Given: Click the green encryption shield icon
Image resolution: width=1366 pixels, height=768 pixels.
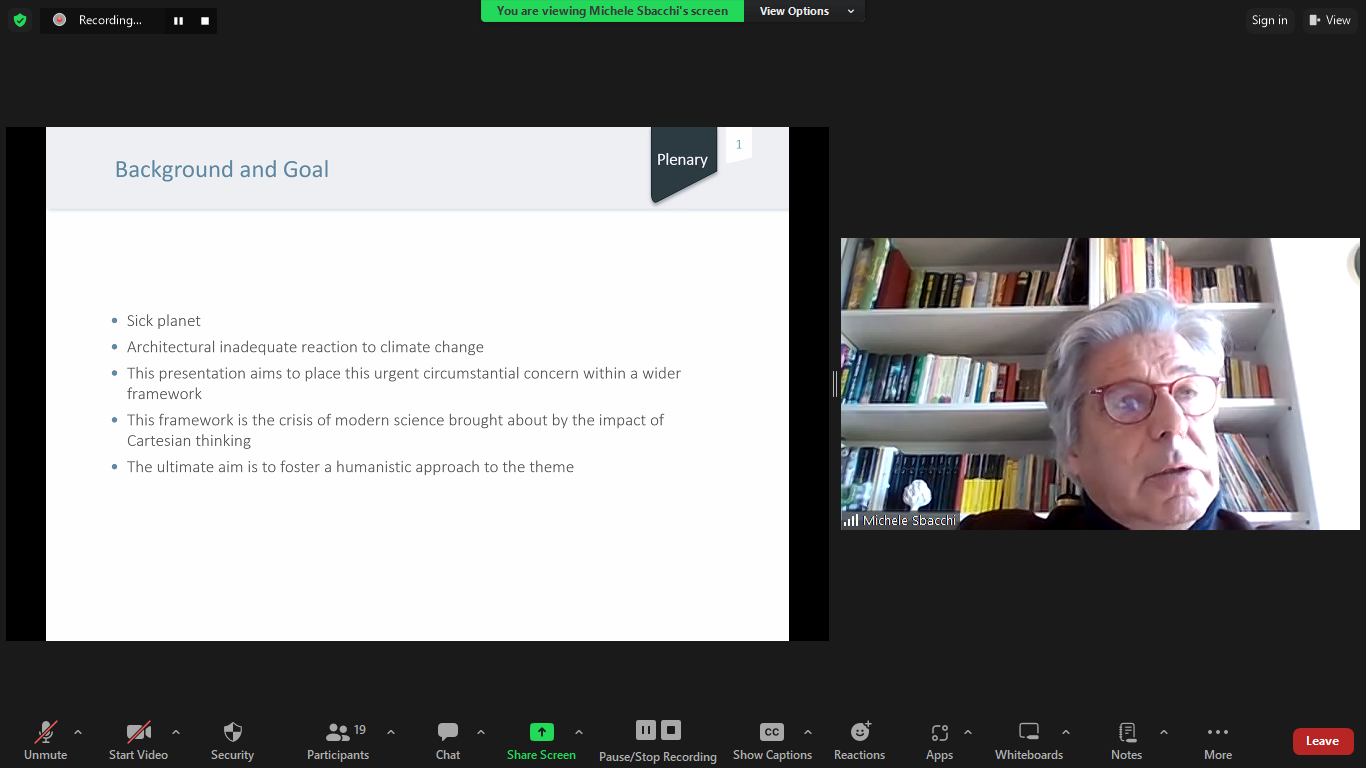Looking at the screenshot, I should coord(20,20).
